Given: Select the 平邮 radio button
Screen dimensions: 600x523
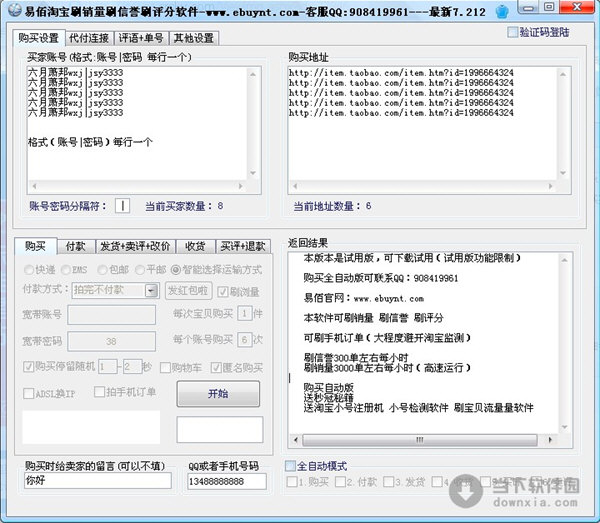Looking at the screenshot, I should click(x=140, y=270).
